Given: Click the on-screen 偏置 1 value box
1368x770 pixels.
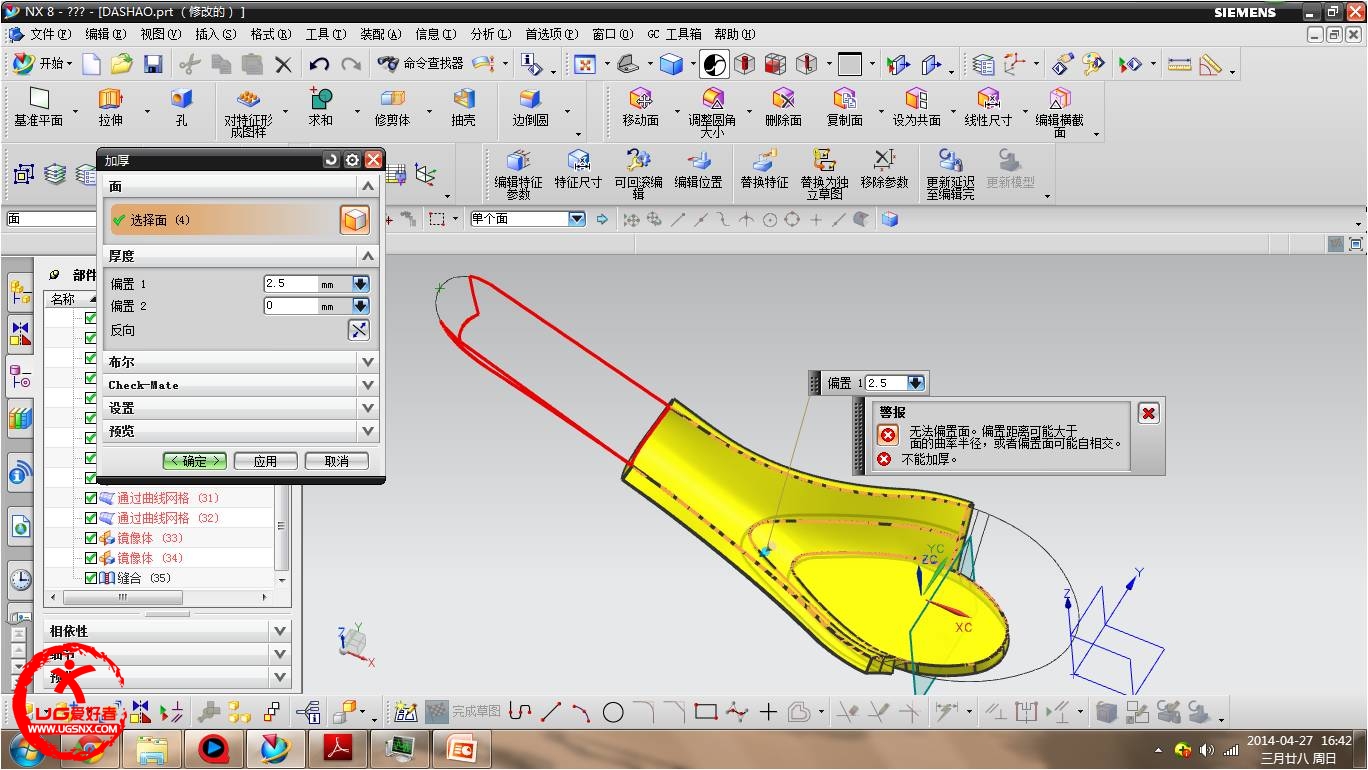Looking at the screenshot, I should coord(886,383).
